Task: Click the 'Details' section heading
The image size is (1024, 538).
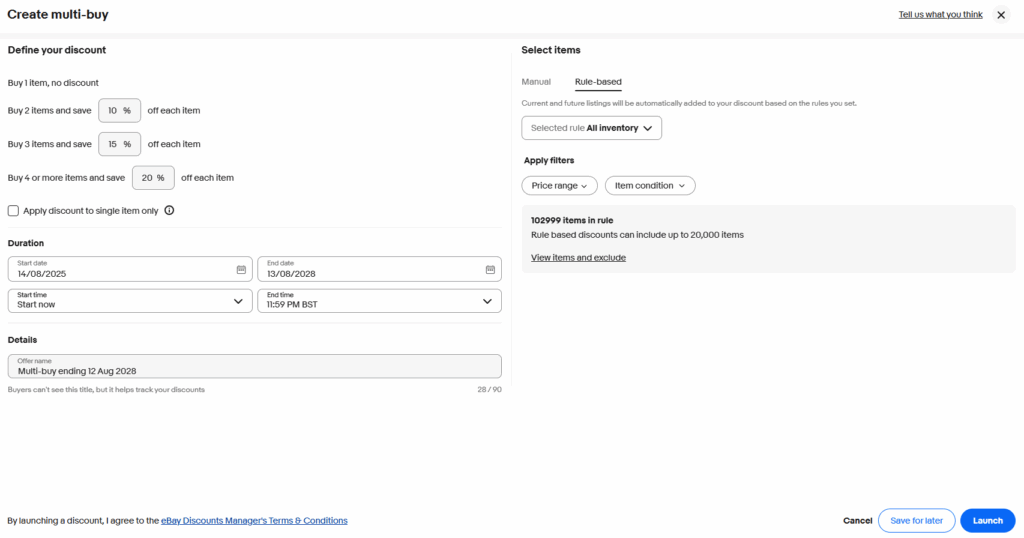Action: point(22,340)
